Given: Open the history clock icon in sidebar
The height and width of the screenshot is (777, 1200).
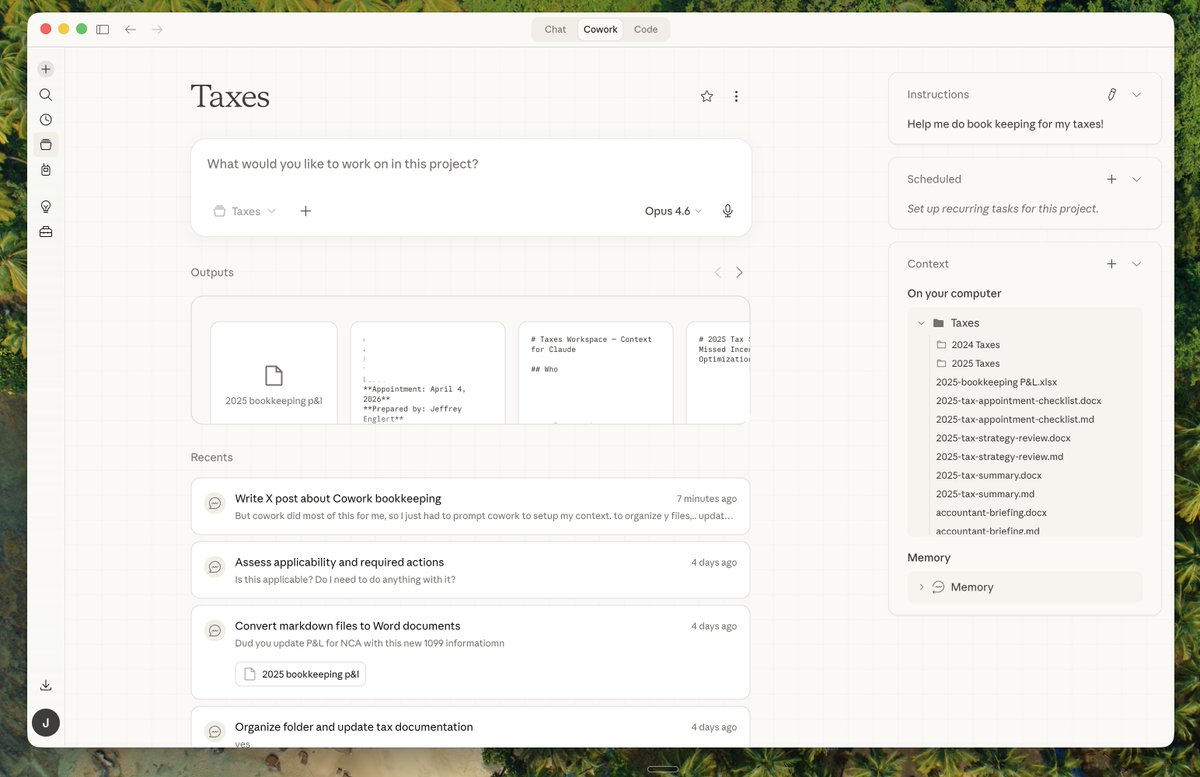Looking at the screenshot, I should (x=46, y=120).
